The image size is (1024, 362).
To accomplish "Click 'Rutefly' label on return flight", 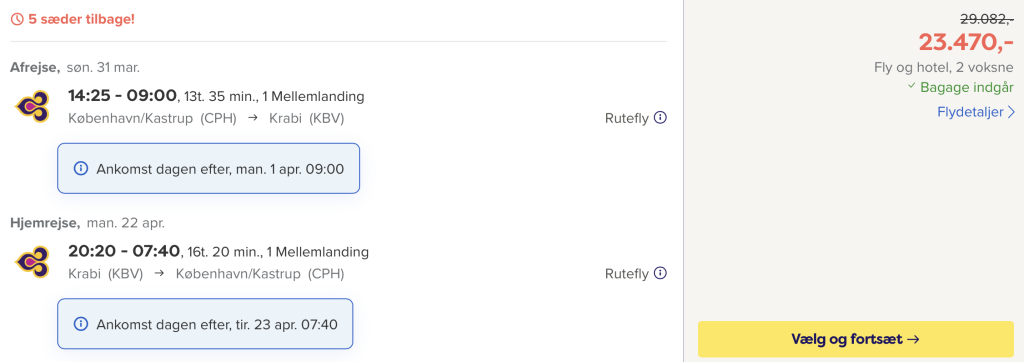I will click(x=627, y=273).
